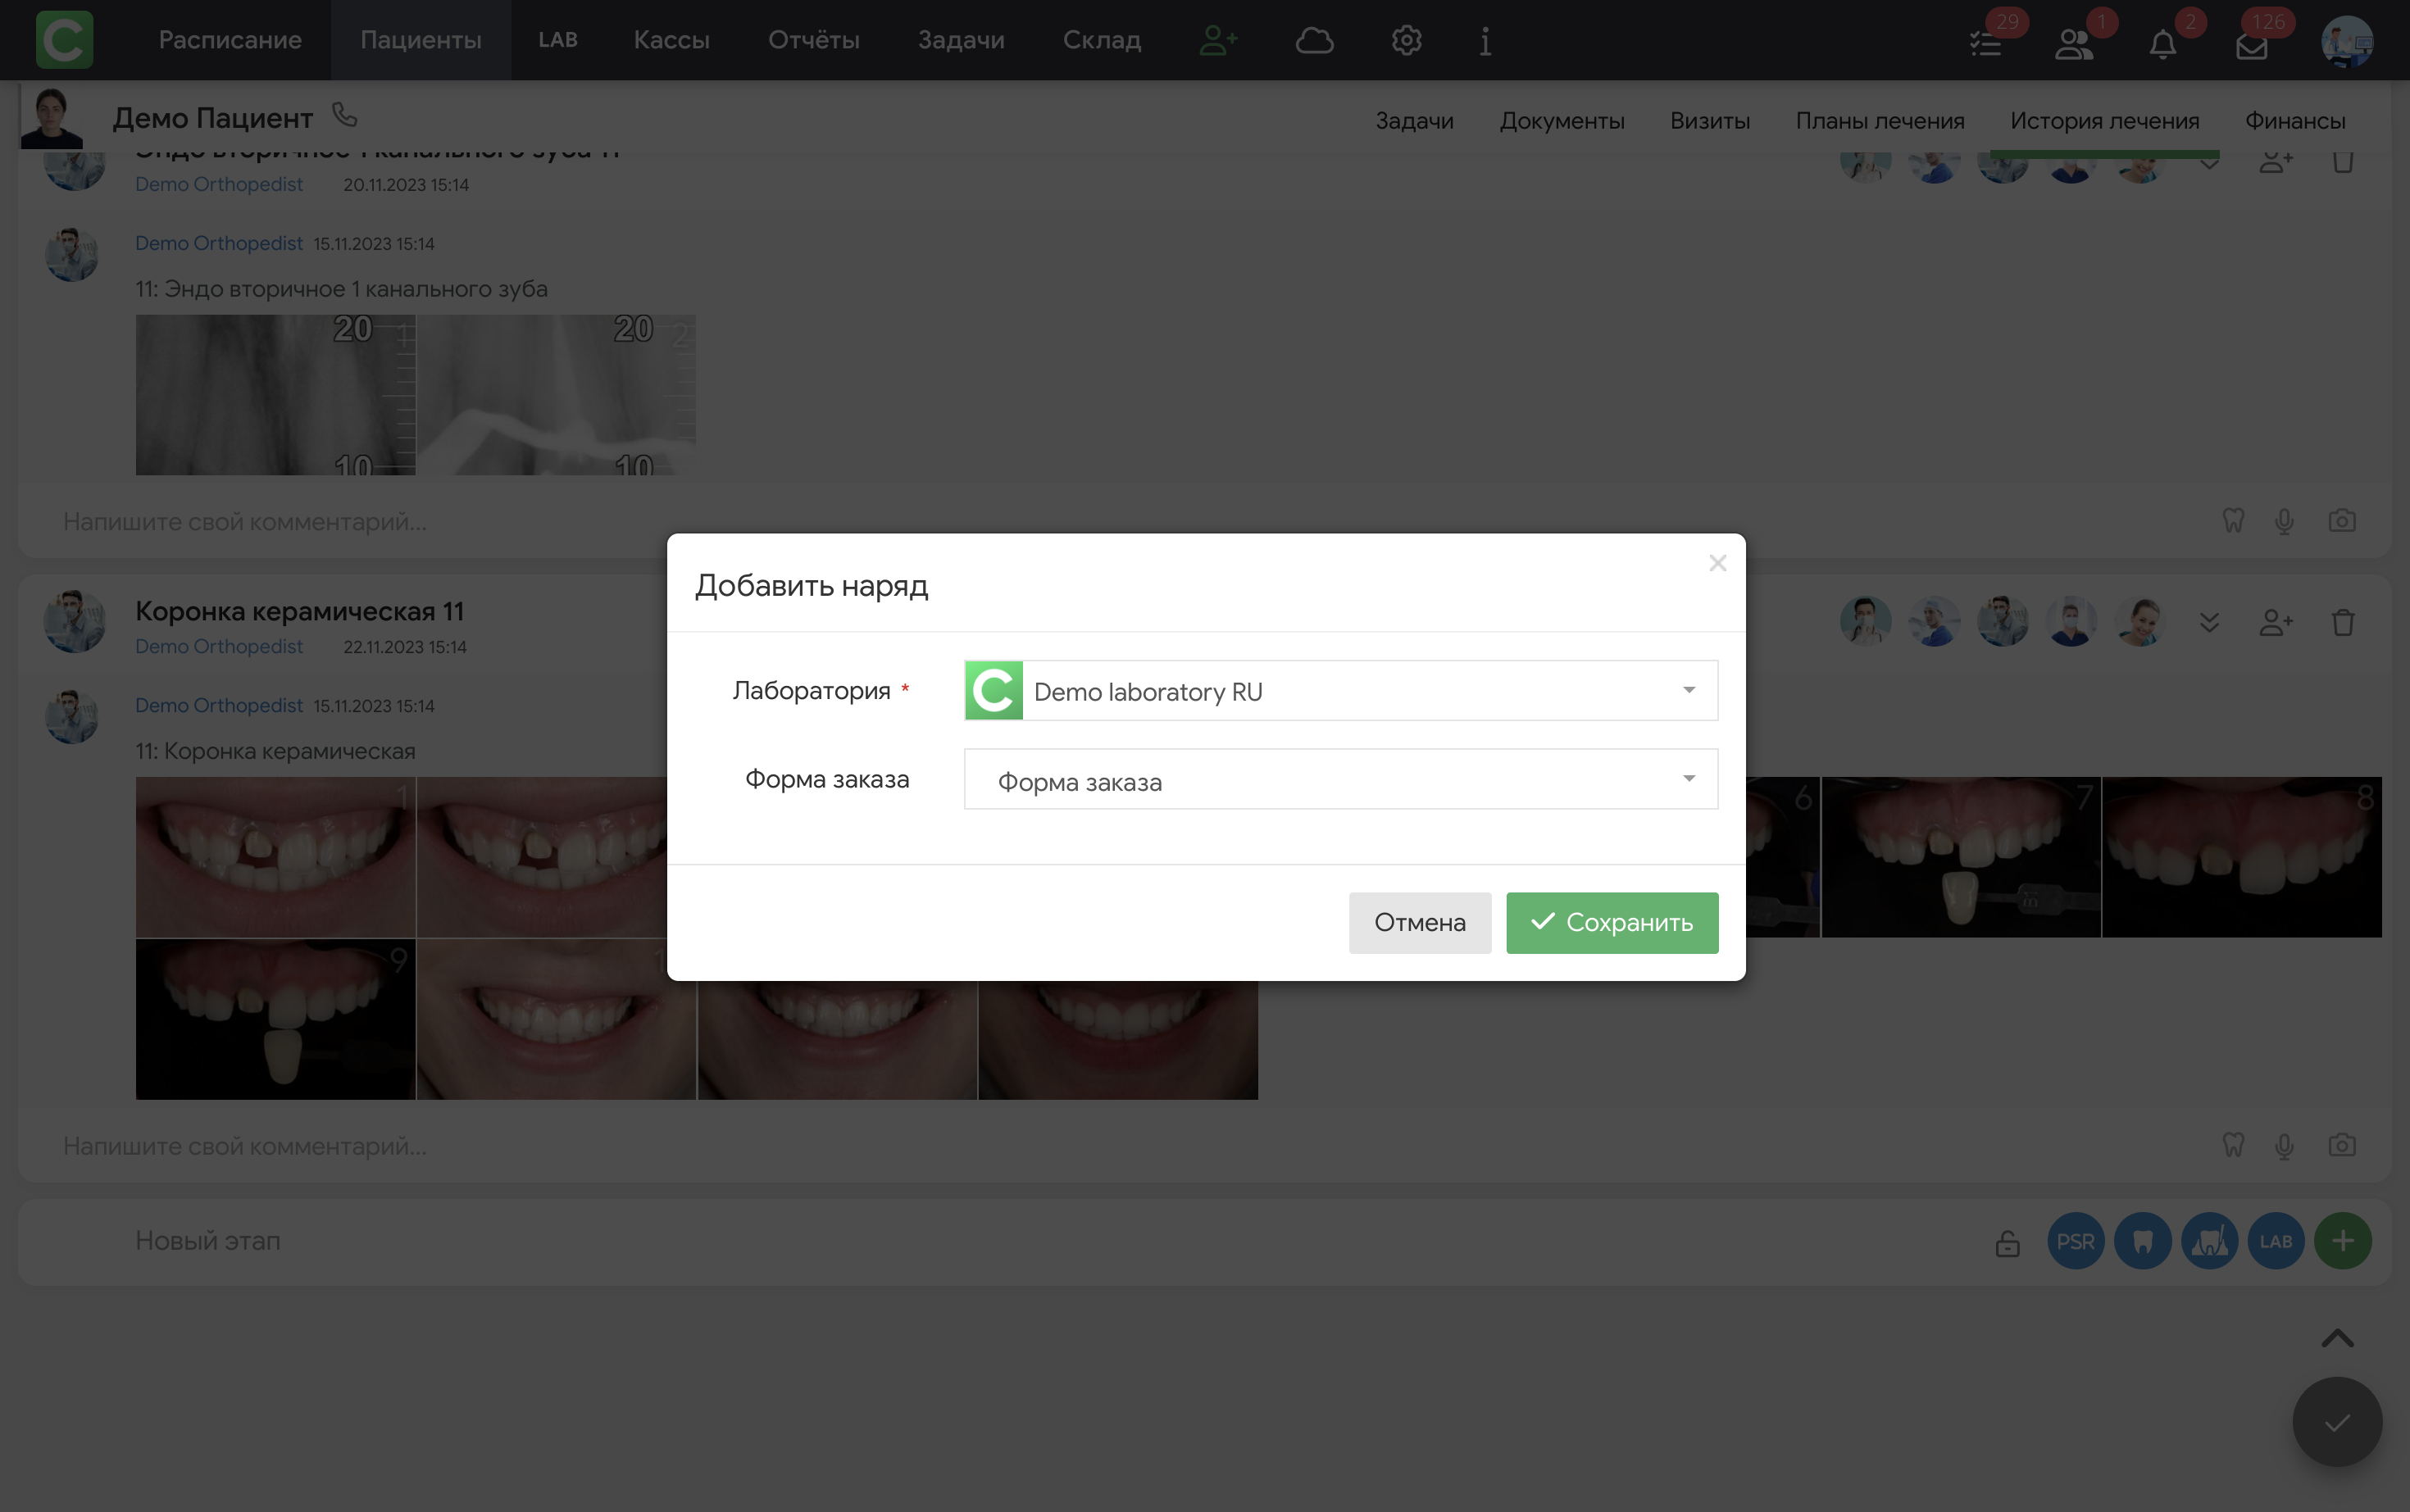
Task: Open the Кассы menu
Action: coord(672,40)
